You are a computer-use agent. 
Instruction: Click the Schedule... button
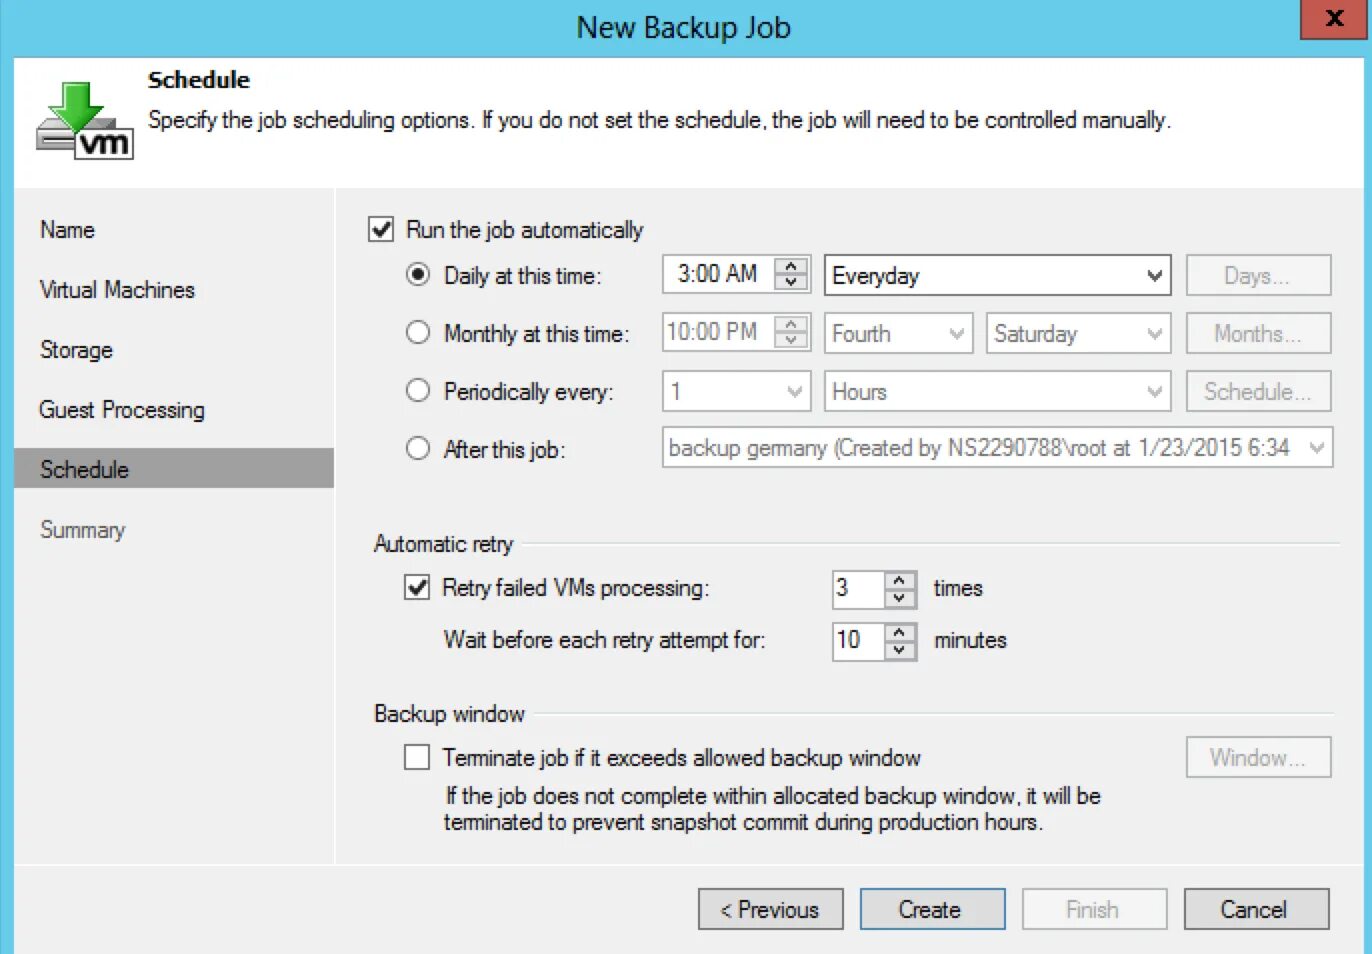1258,391
